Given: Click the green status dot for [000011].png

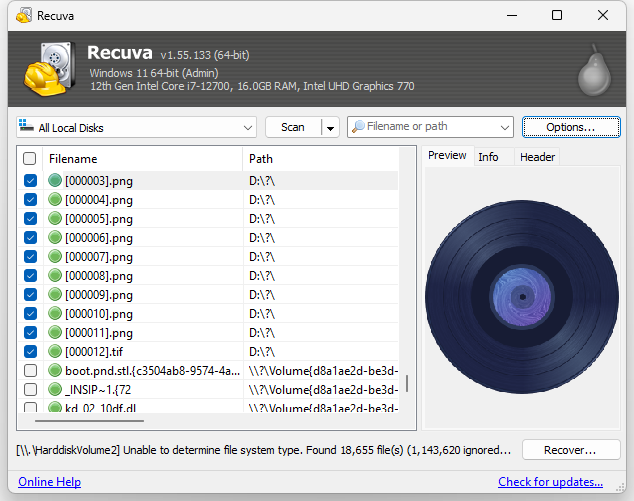Looking at the screenshot, I should pos(55,332).
